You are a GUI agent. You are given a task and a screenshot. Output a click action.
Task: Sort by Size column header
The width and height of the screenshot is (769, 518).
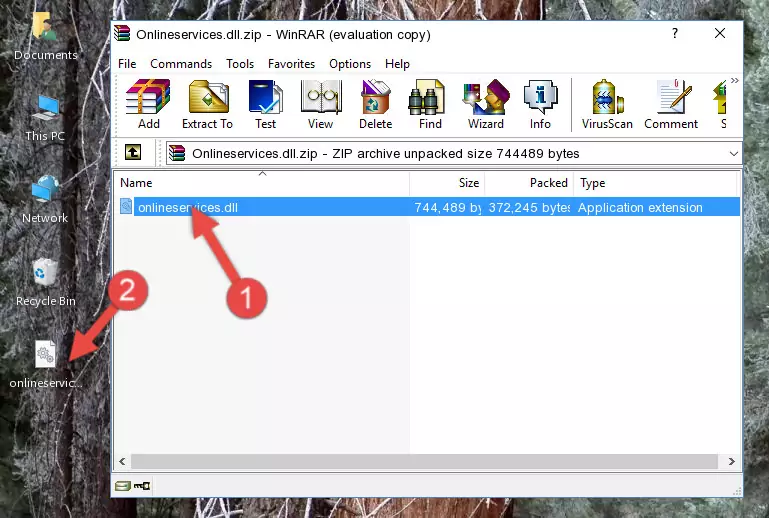(447, 183)
